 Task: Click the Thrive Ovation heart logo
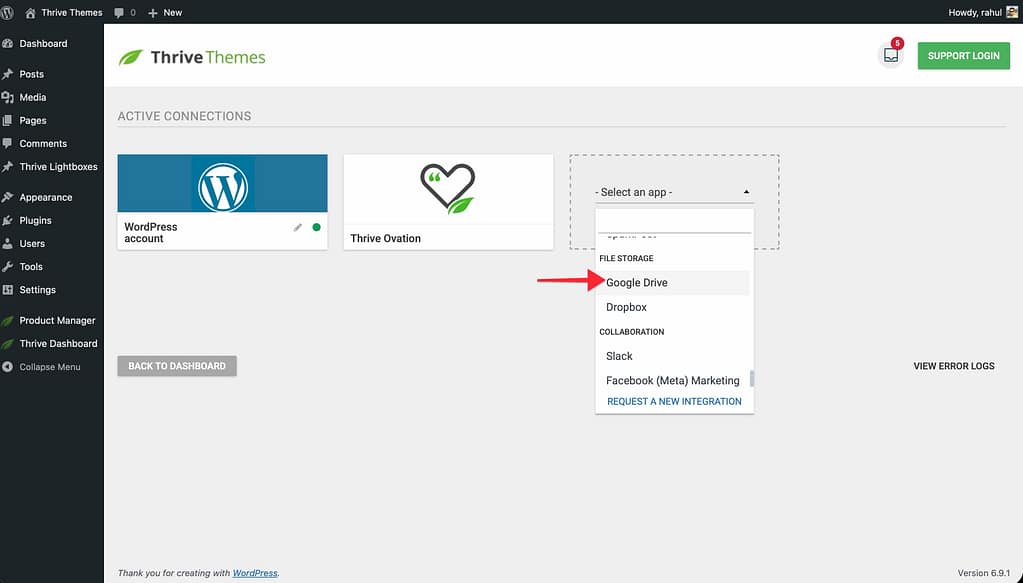pos(448,189)
